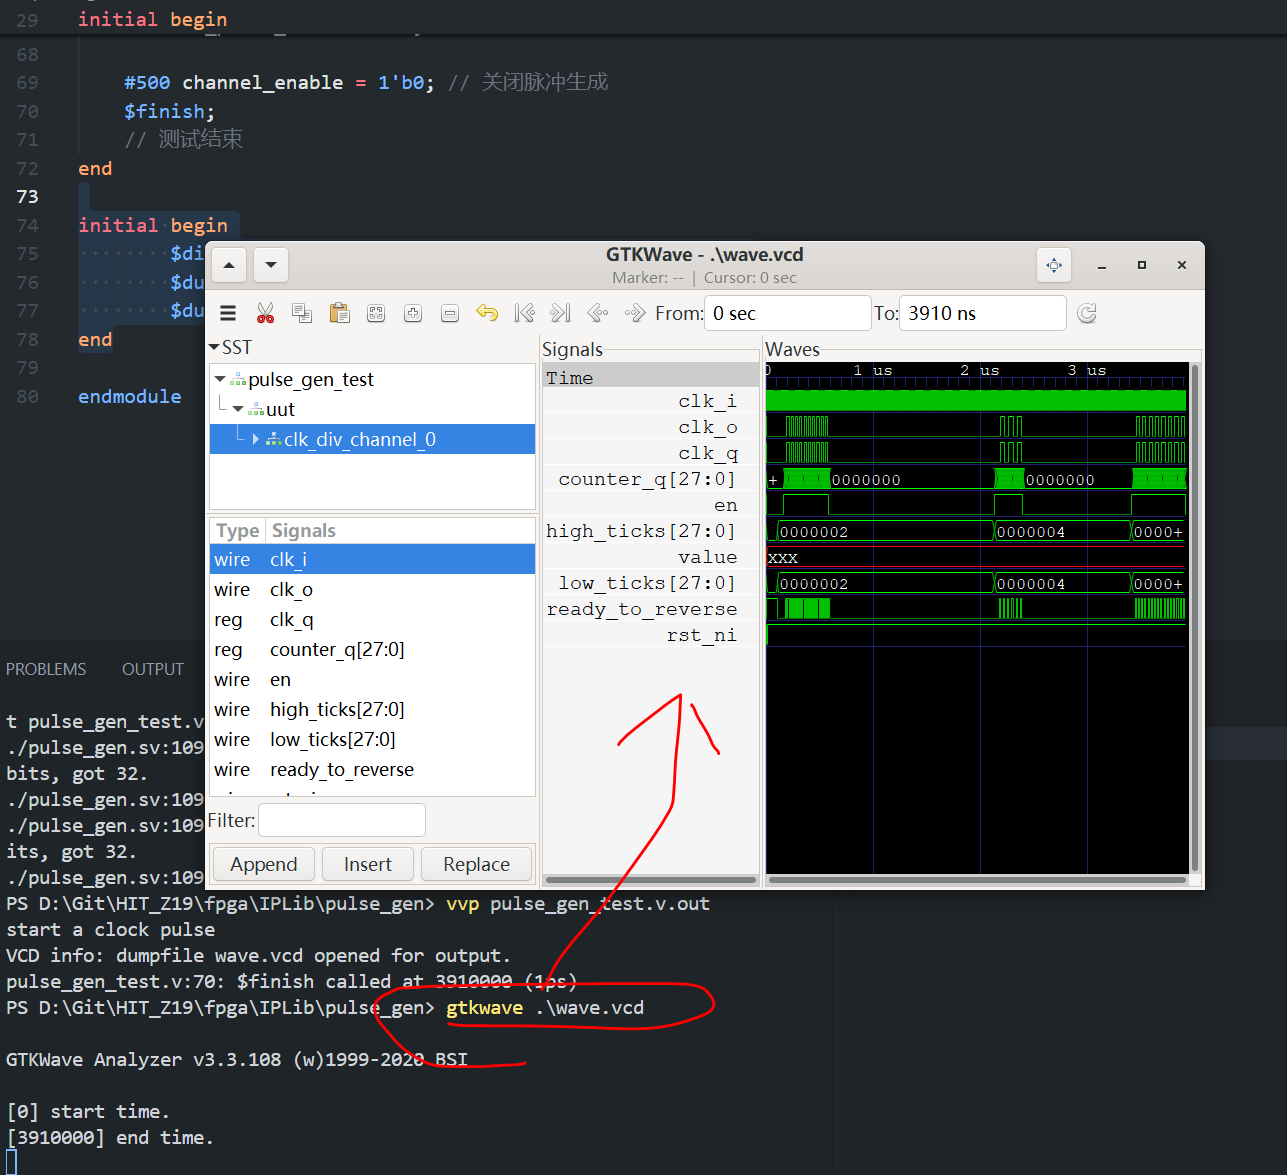This screenshot has height=1175, width=1287.
Task: Click the From time input field
Action: [x=787, y=313]
